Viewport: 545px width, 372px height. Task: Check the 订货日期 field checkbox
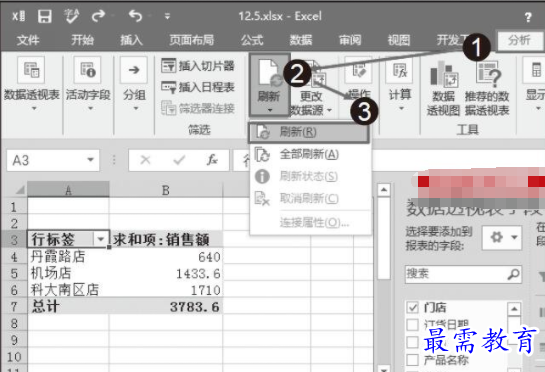[412, 324]
